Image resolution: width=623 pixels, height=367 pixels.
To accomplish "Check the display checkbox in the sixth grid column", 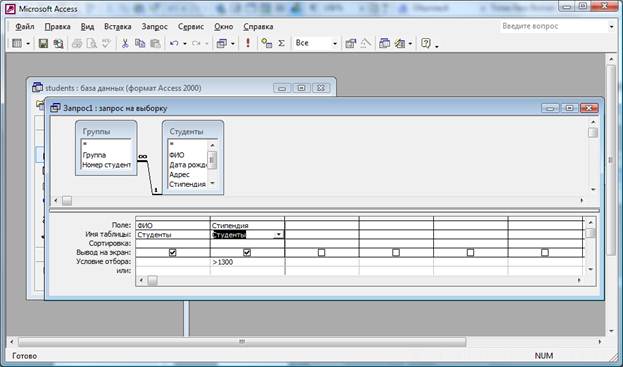I will pyautogui.click(x=545, y=252).
